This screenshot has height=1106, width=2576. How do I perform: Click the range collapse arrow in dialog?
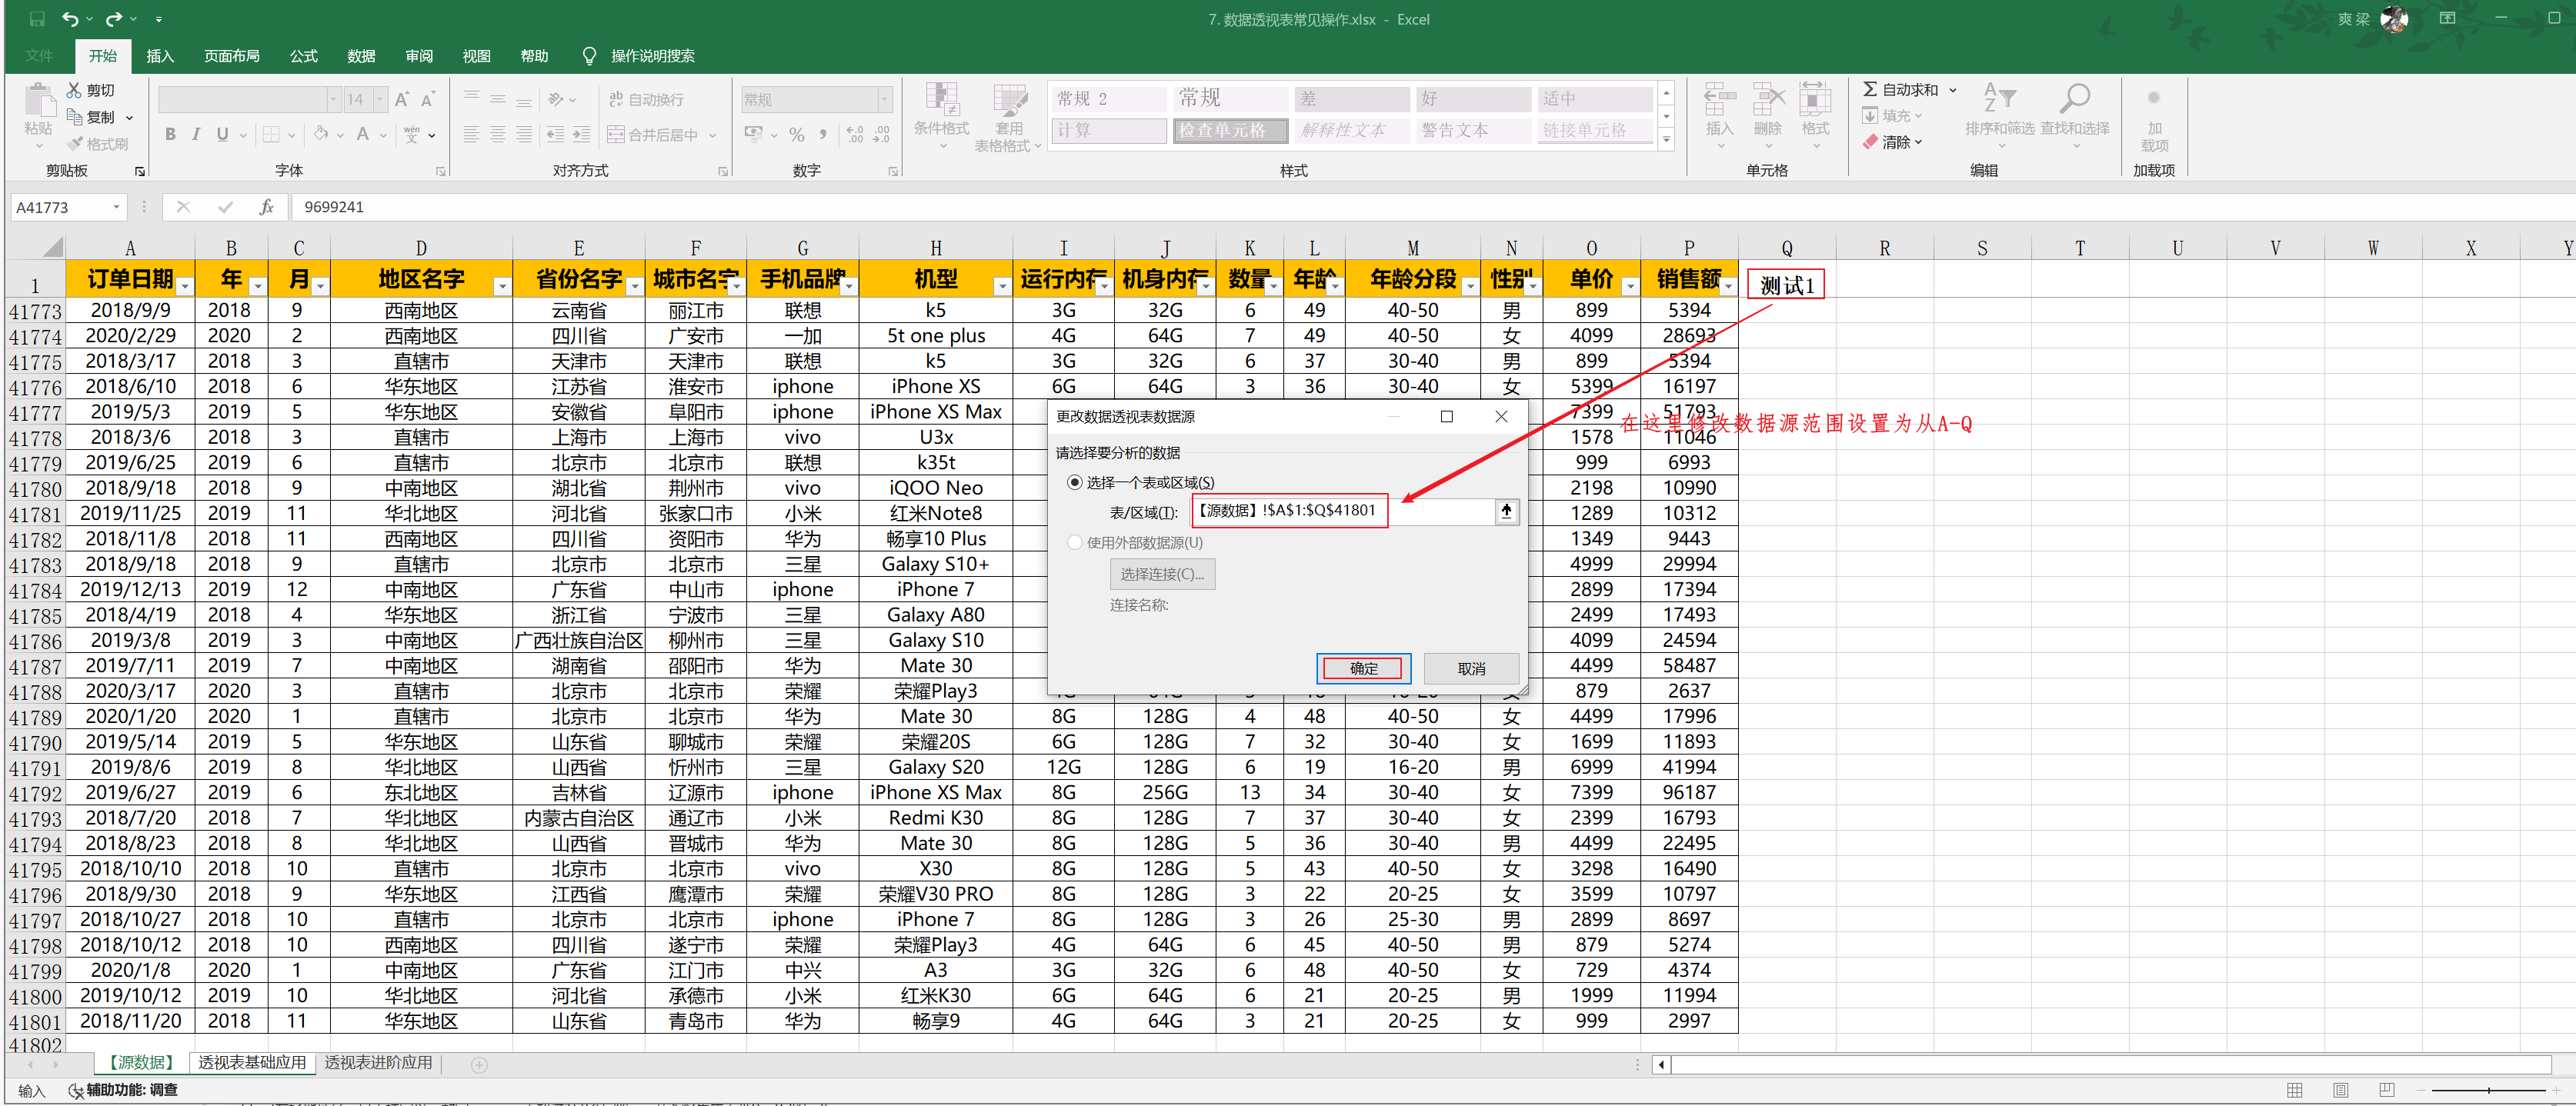pos(1506,511)
